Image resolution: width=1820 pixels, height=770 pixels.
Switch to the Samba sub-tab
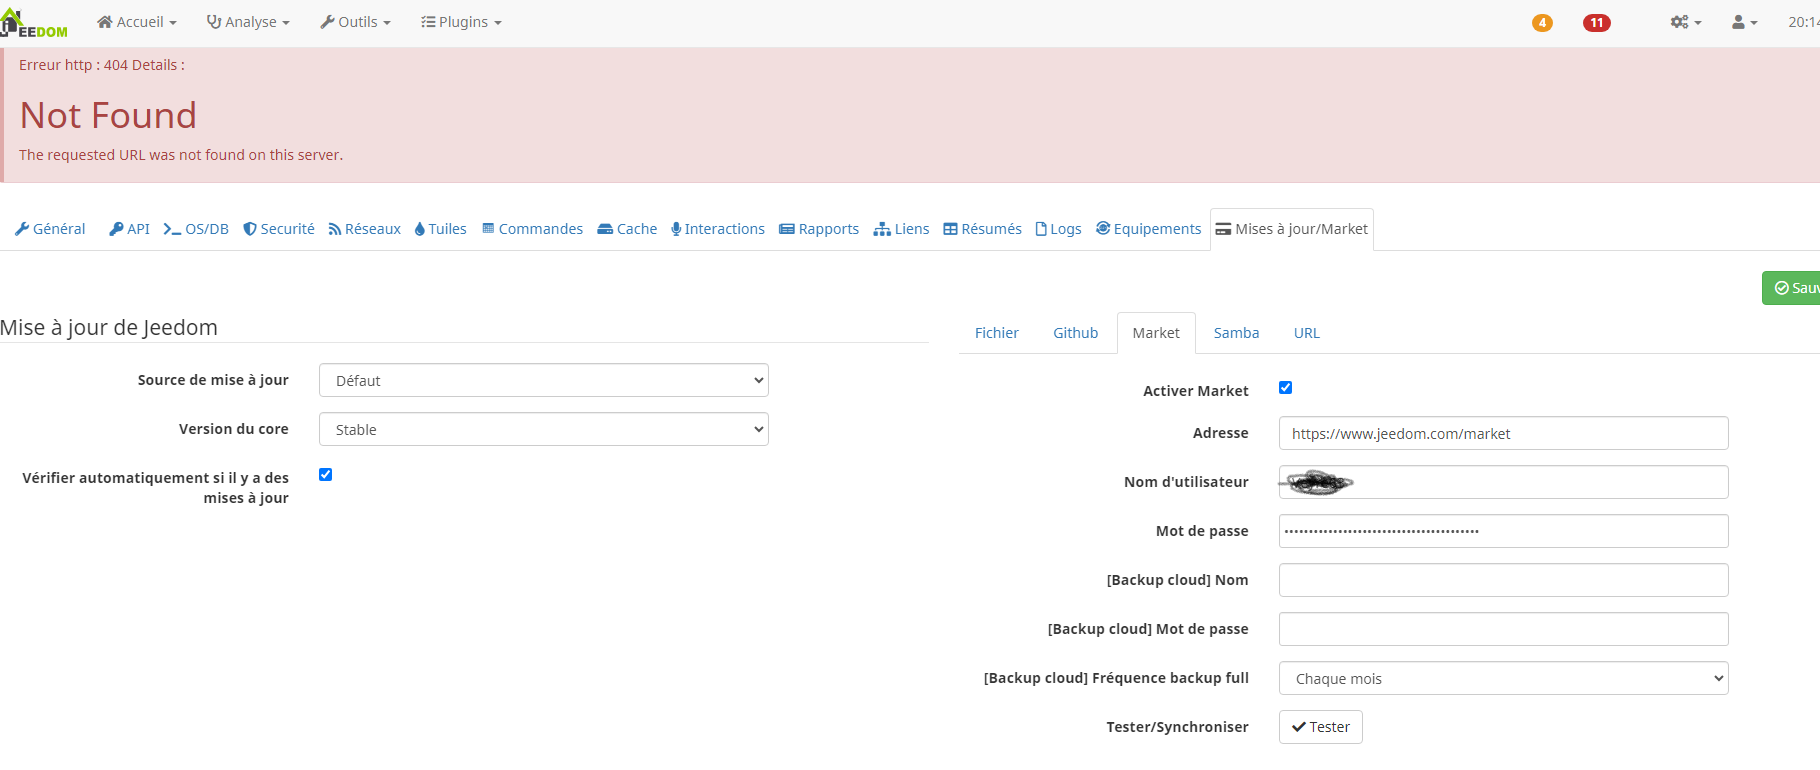tap(1236, 333)
